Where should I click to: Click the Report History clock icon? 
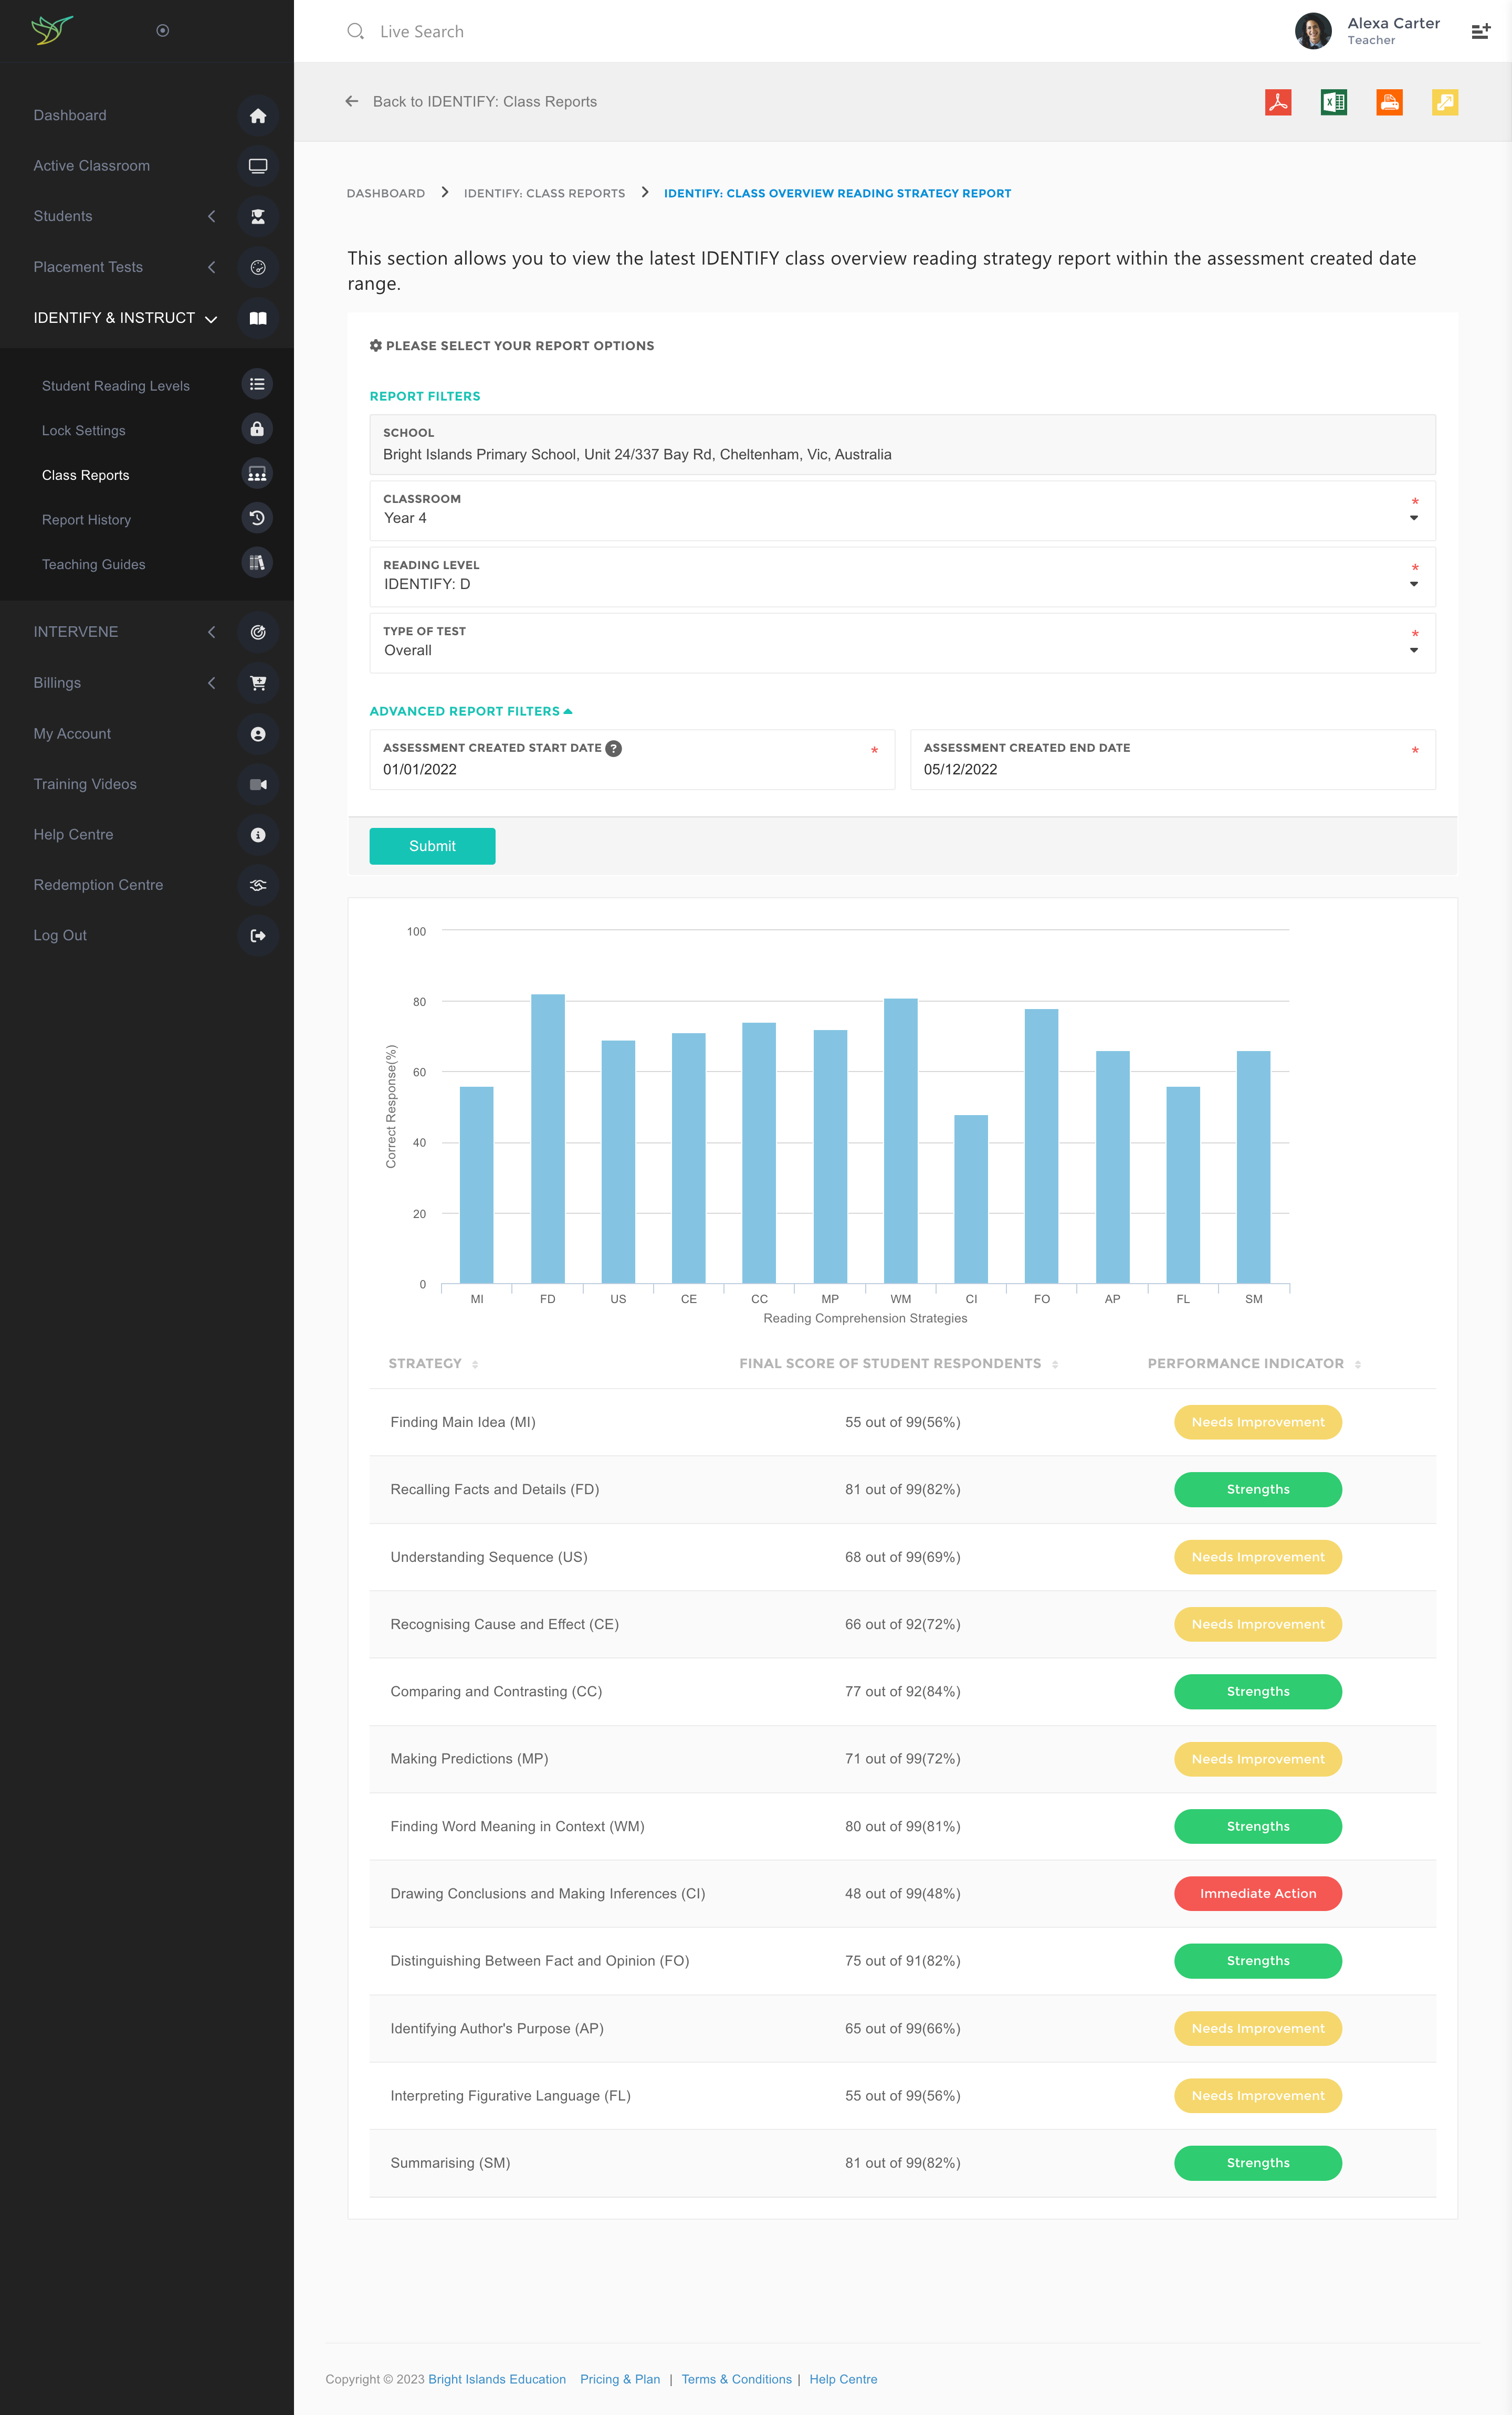pyautogui.click(x=257, y=518)
